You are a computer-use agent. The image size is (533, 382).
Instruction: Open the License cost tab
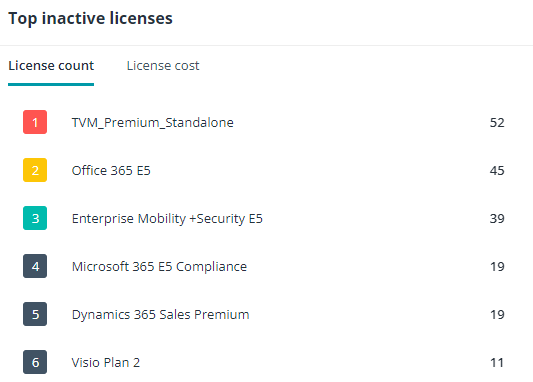163,66
